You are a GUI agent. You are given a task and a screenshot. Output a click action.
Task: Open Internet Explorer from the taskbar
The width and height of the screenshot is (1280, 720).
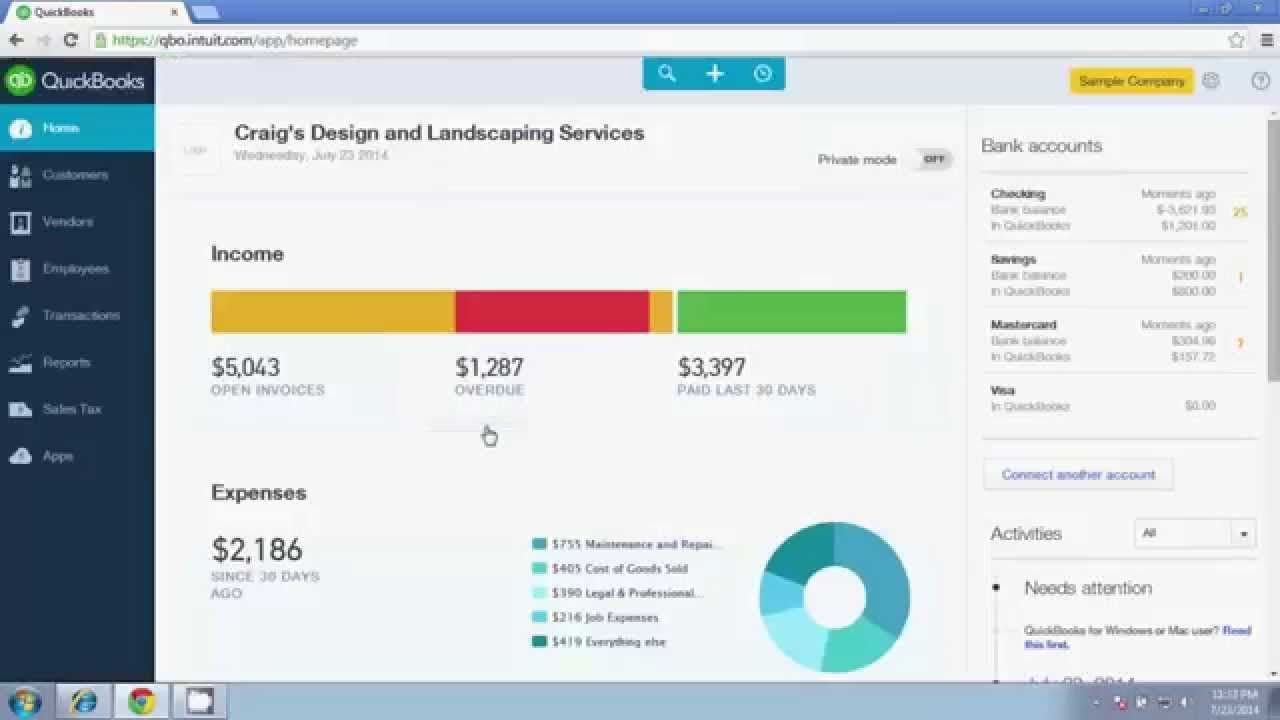83,701
